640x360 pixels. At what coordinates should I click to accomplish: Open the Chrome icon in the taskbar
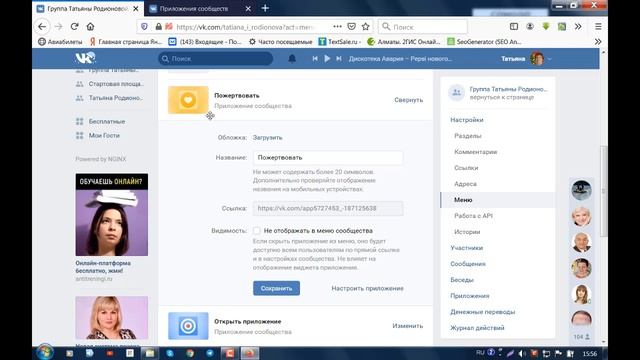point(190,353)
